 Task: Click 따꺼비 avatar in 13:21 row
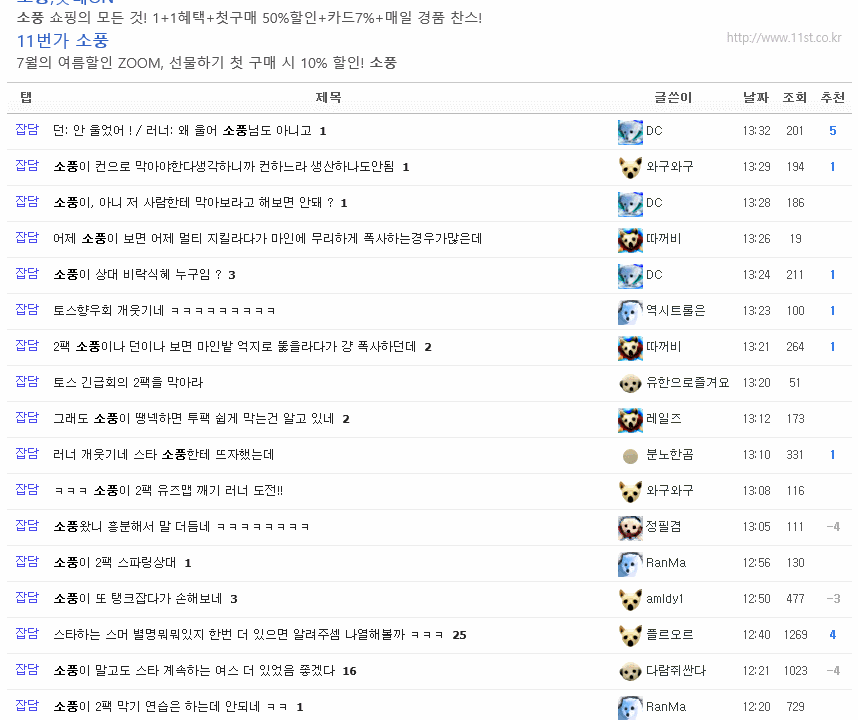coord(630,348)
